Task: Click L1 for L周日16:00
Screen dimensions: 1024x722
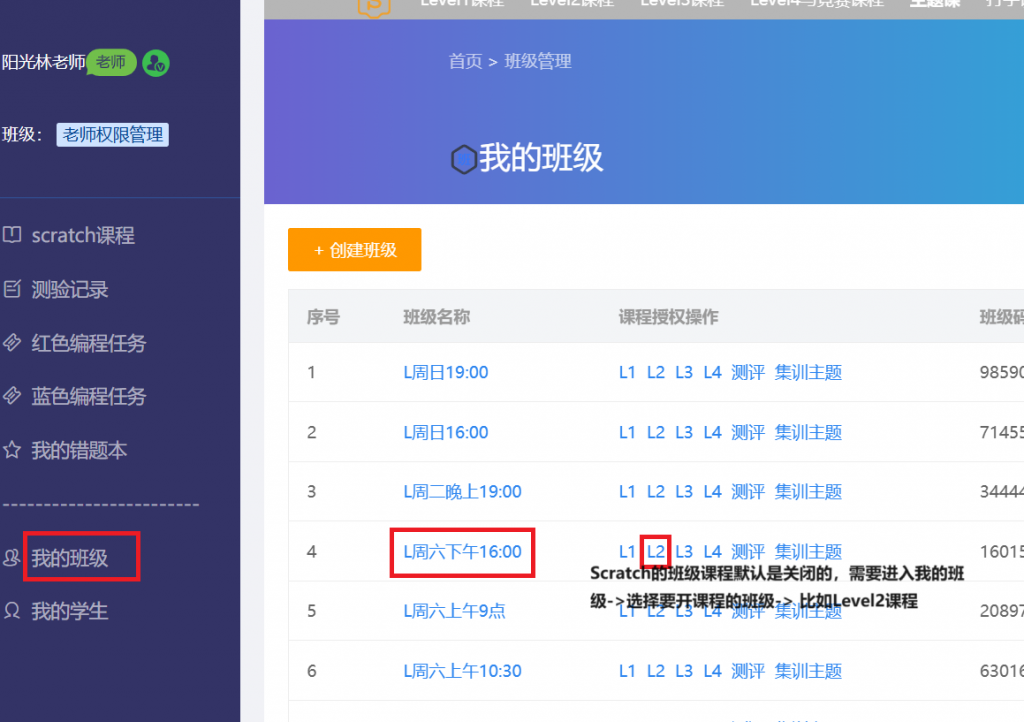Action: coord(627,432)
